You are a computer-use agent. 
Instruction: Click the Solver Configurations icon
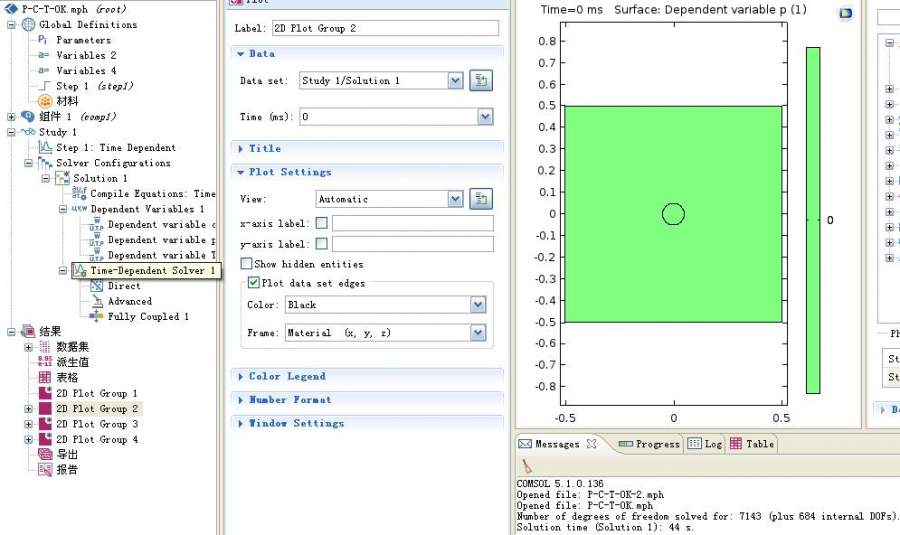tap(45, 163)
